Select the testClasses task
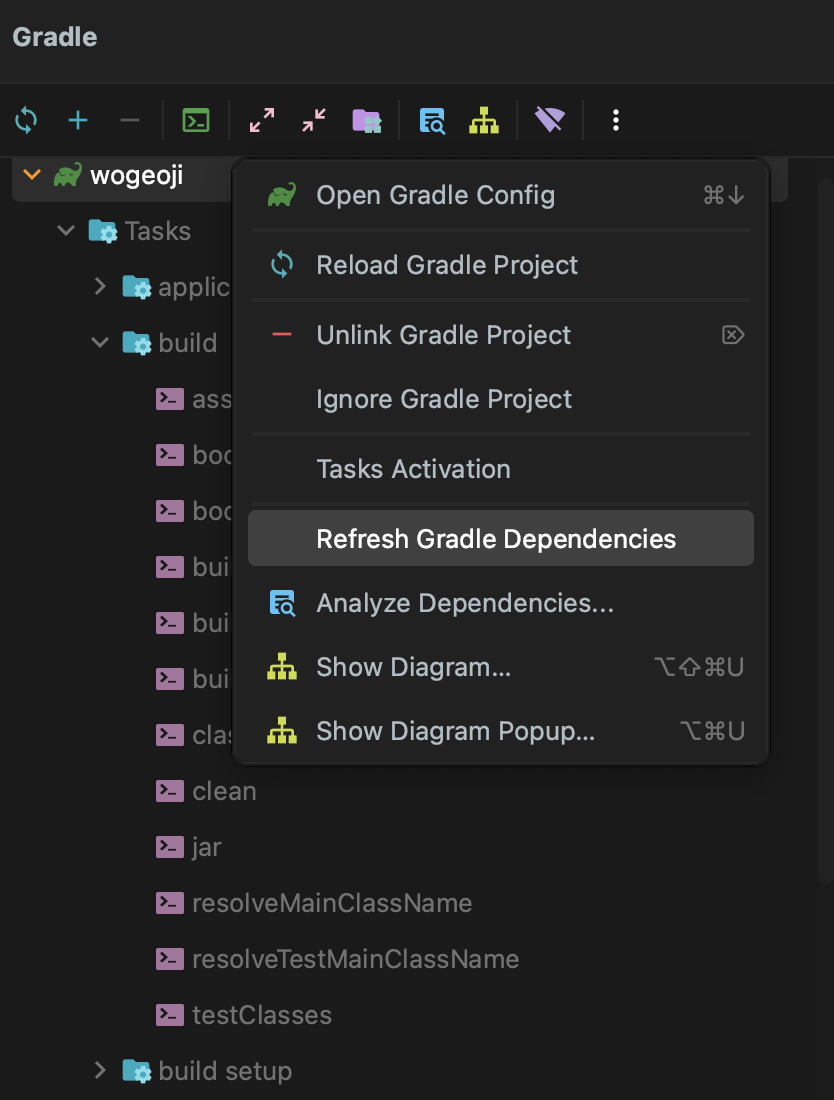834x1100 pixels. pos(262,1016)
